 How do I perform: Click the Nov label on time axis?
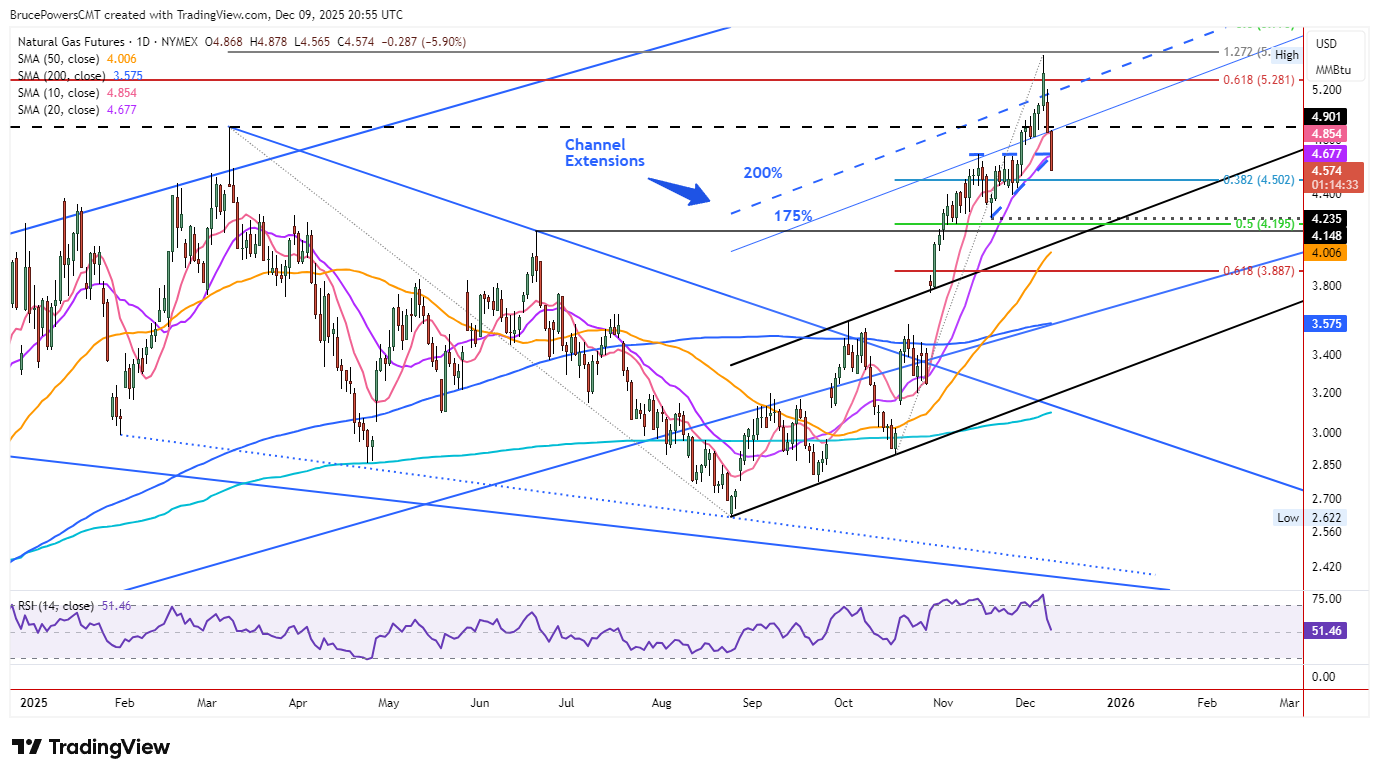point(942,703)
